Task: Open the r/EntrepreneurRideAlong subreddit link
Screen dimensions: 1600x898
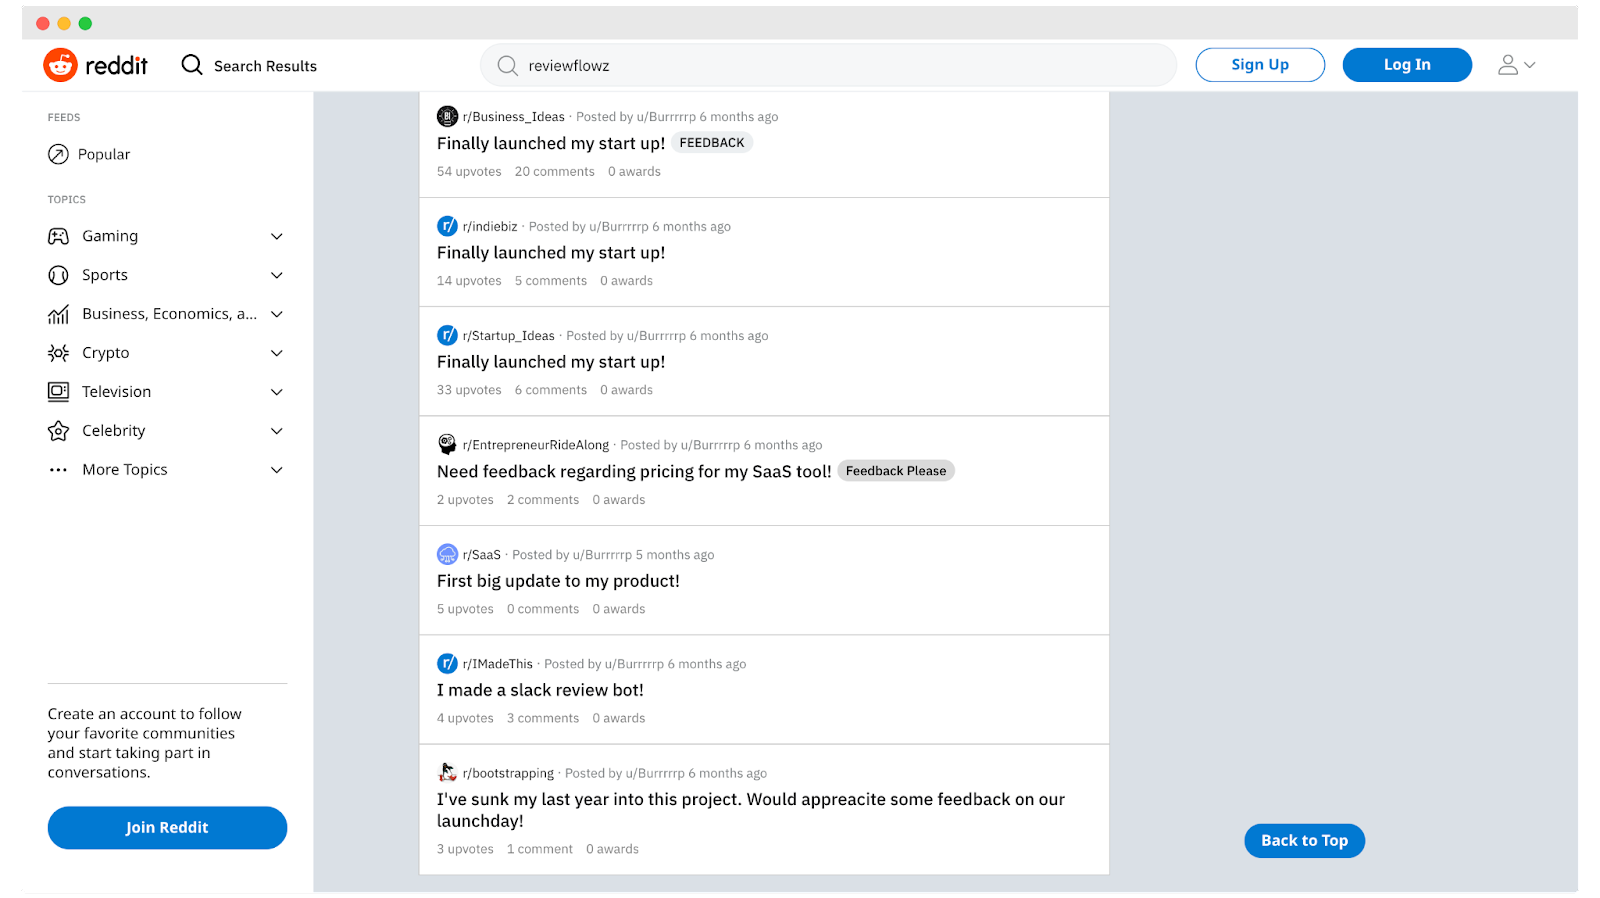Action: tap(536, 445)
